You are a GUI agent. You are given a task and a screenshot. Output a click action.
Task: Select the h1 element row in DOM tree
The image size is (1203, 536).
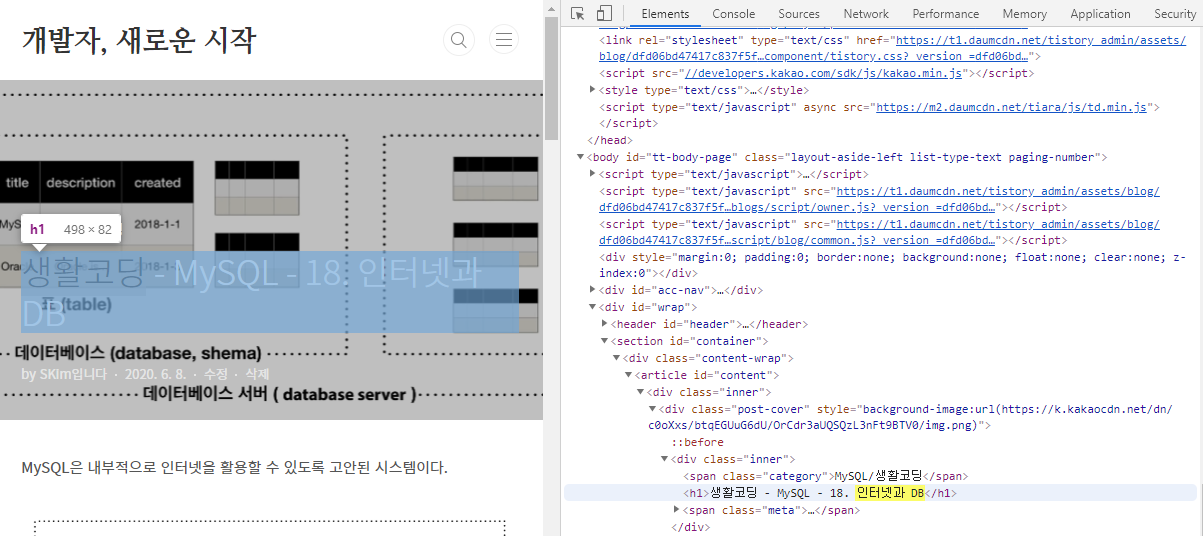880,493
